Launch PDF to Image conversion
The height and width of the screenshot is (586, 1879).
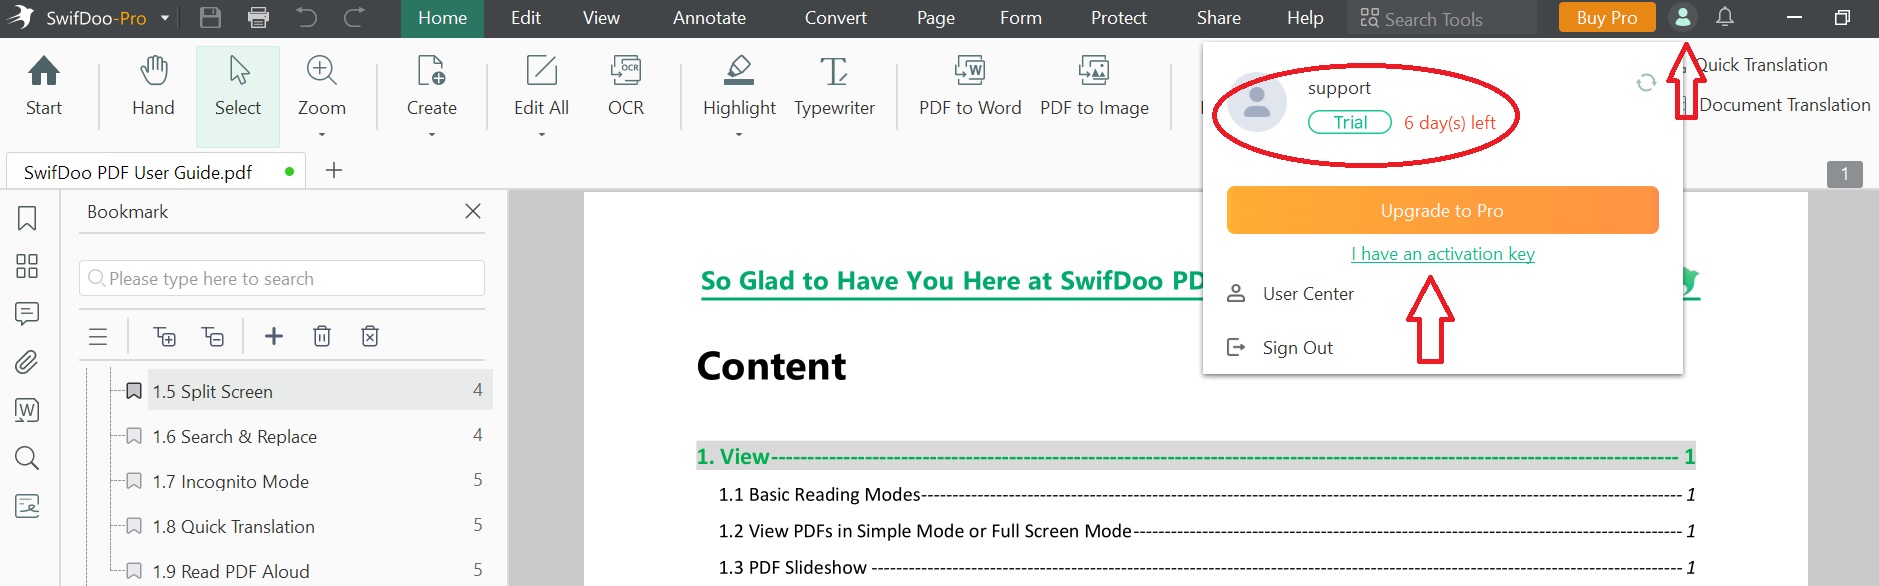tap(1094, 86)
